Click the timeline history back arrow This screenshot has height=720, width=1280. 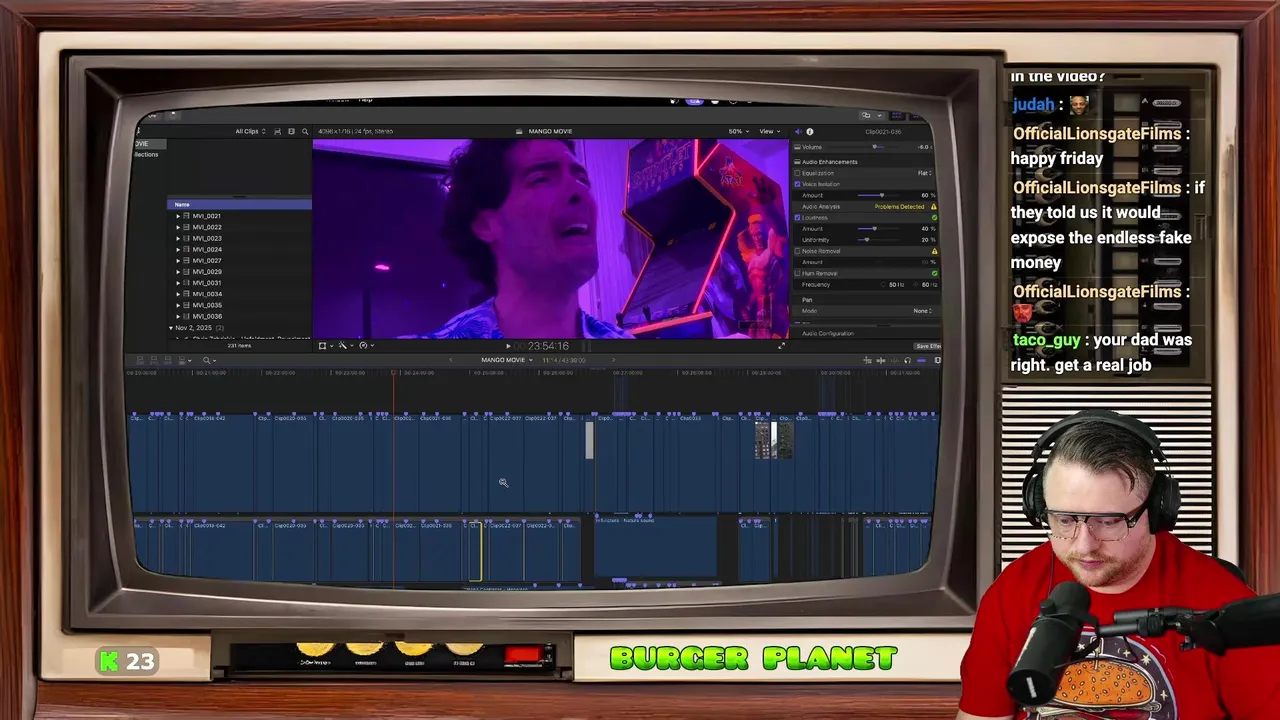tap(450, 360)
